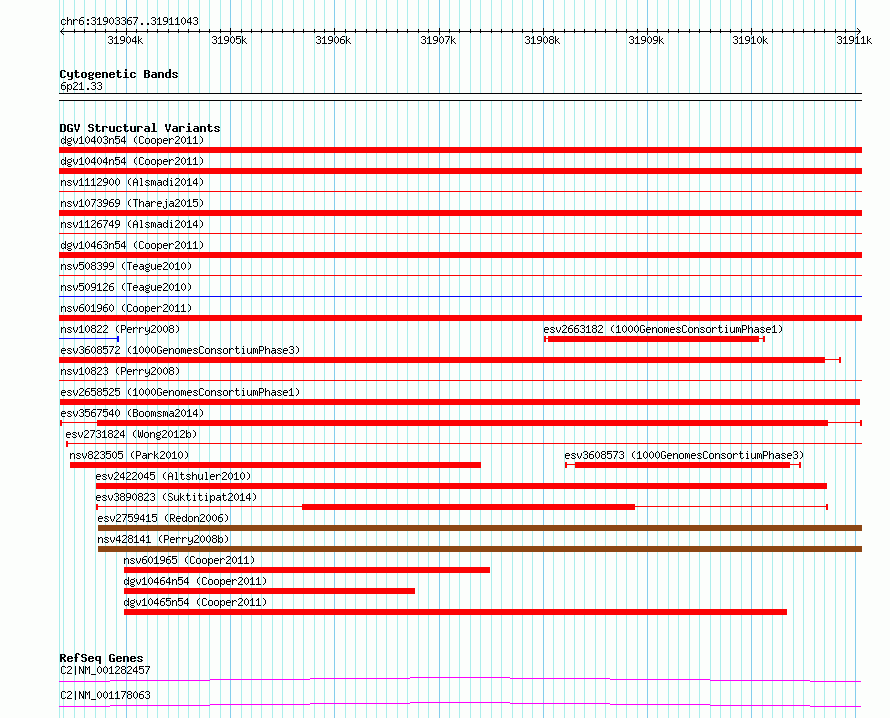Select the red esv2663182 variant bar
890x718 pixels.
pyautogui.click(x=654, y=339)
